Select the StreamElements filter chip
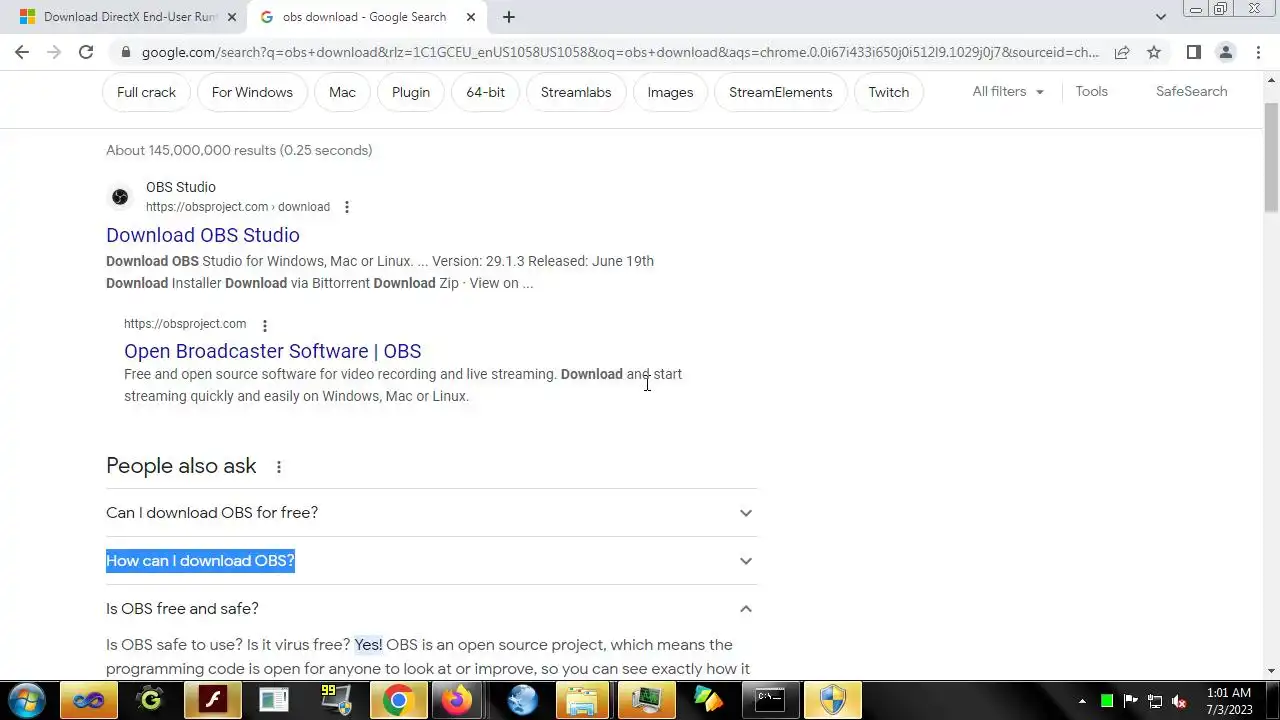The height and width of the screenshot is (720, 1280). click(x=780, y=92)
